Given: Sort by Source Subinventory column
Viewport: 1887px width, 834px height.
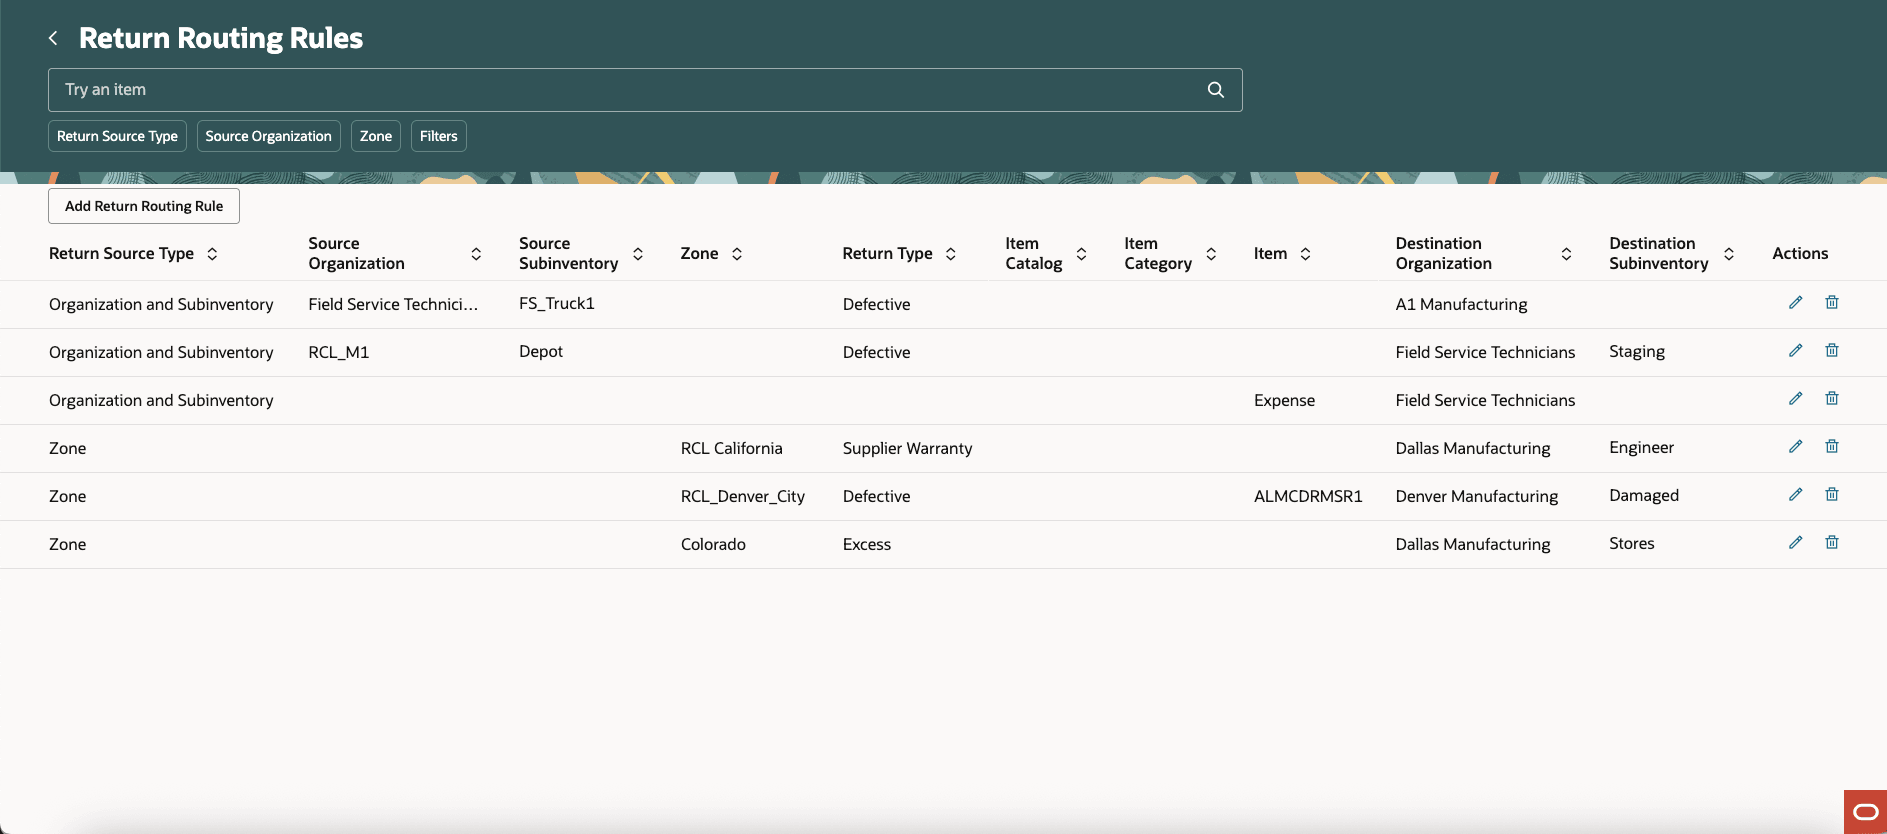Looking at the screenshot, I should point(638,254).
